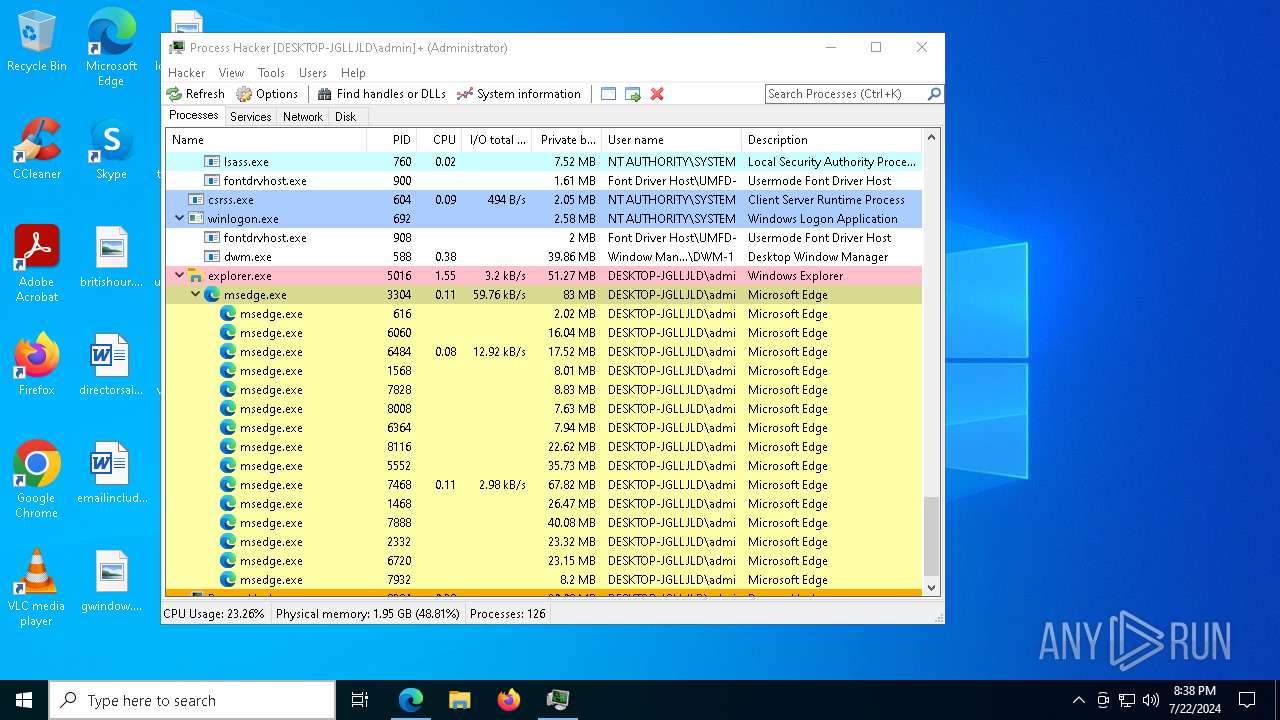Open System information window
The height and width of the screenshot is (720, 1280).
[x=519, y=94]
